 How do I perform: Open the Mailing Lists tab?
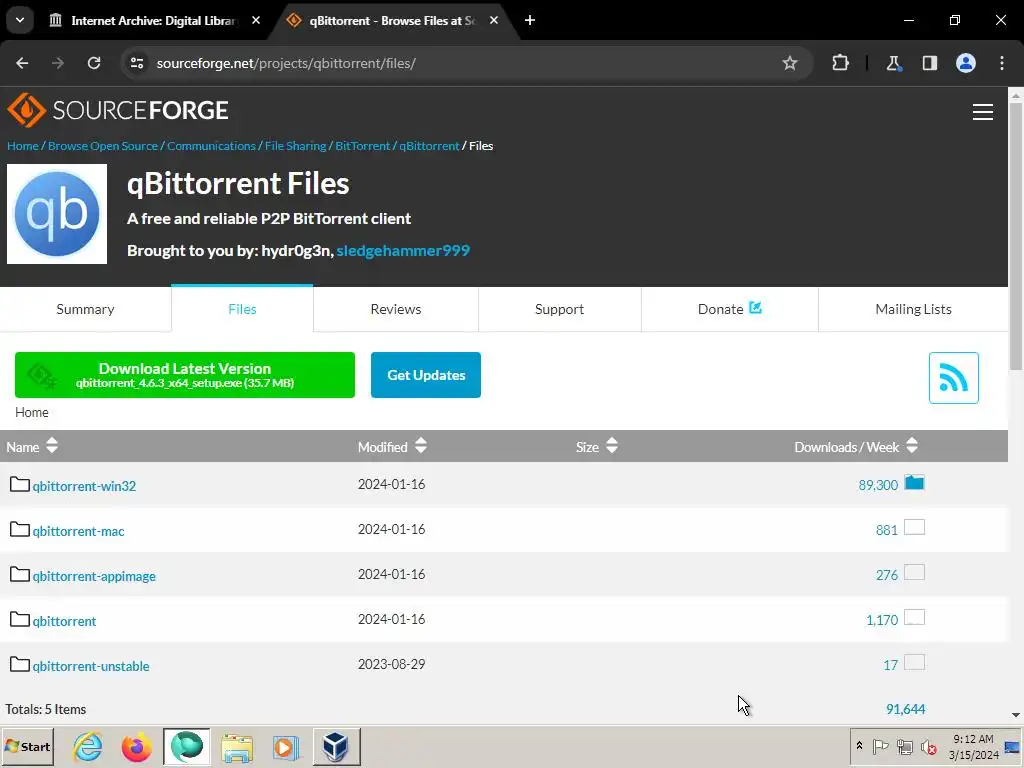913,309
